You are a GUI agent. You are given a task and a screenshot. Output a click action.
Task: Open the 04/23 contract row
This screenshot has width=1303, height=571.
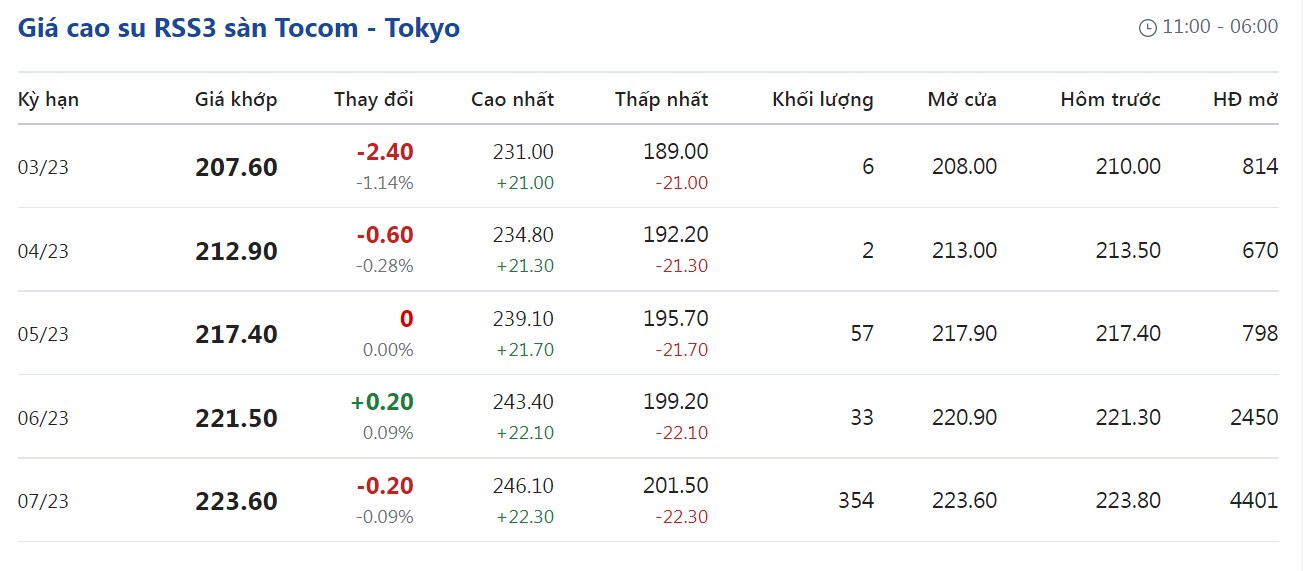click(43, 251)
